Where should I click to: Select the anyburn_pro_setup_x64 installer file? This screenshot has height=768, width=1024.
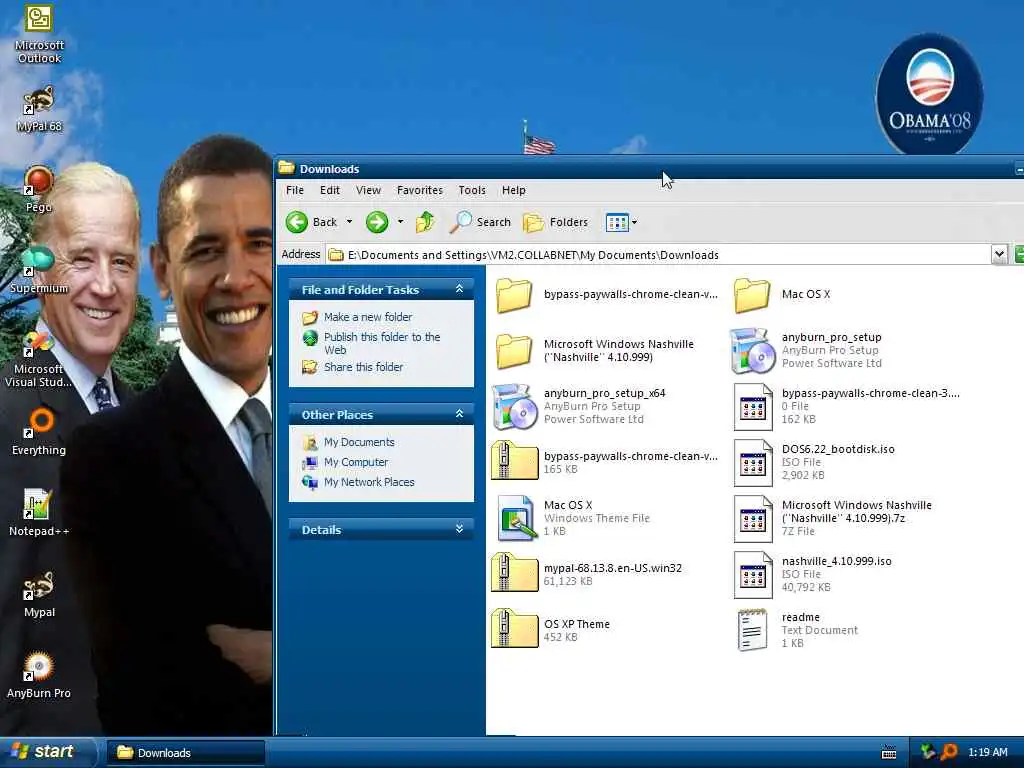[x=580, y=406]
